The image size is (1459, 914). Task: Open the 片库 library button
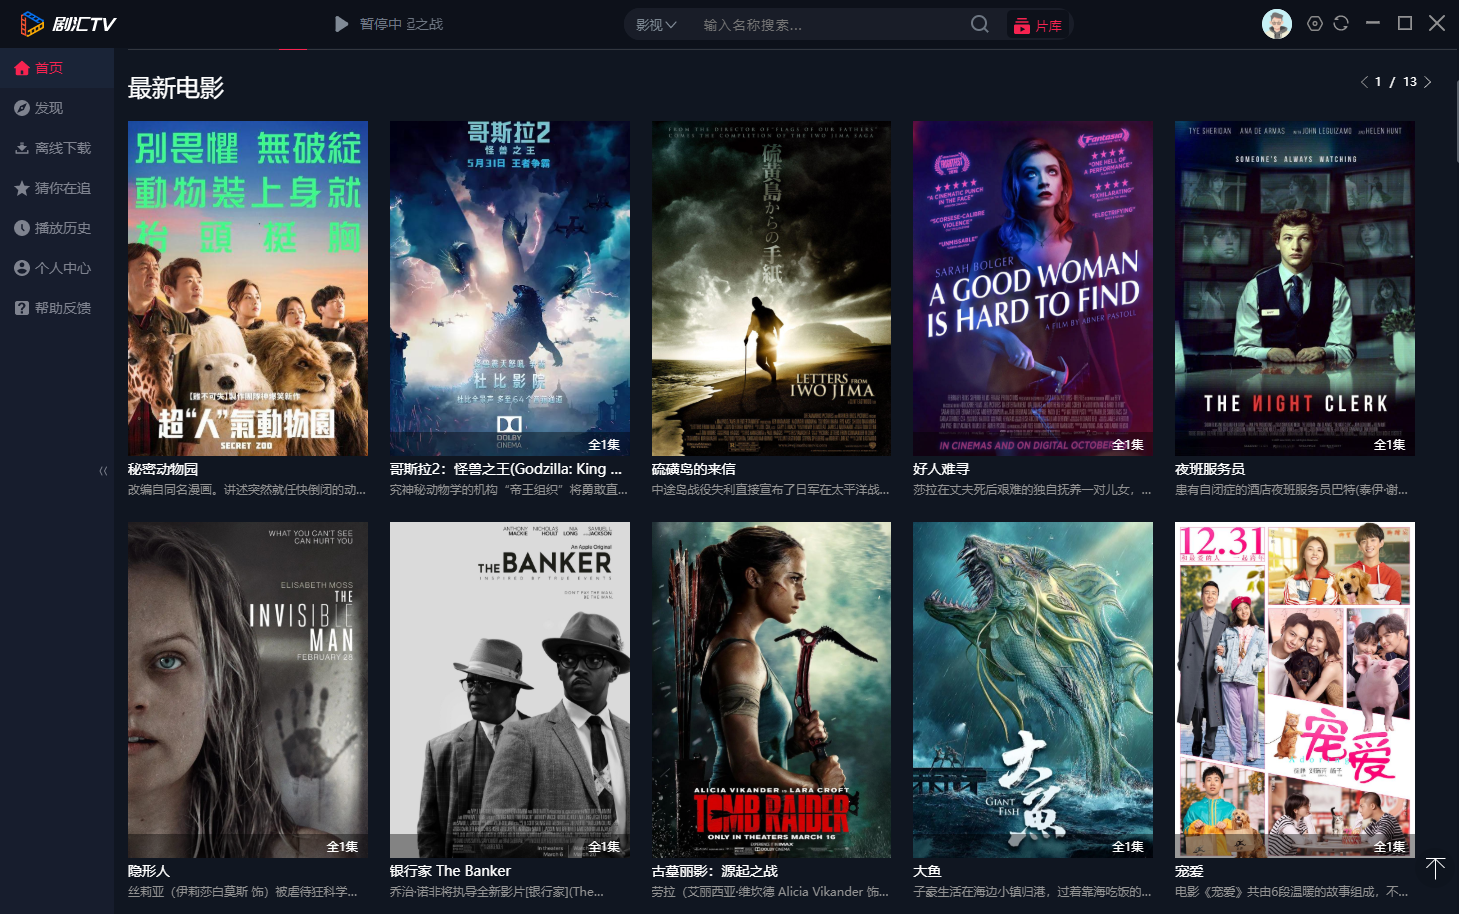pyautogui.click(x=1037, y=25)
